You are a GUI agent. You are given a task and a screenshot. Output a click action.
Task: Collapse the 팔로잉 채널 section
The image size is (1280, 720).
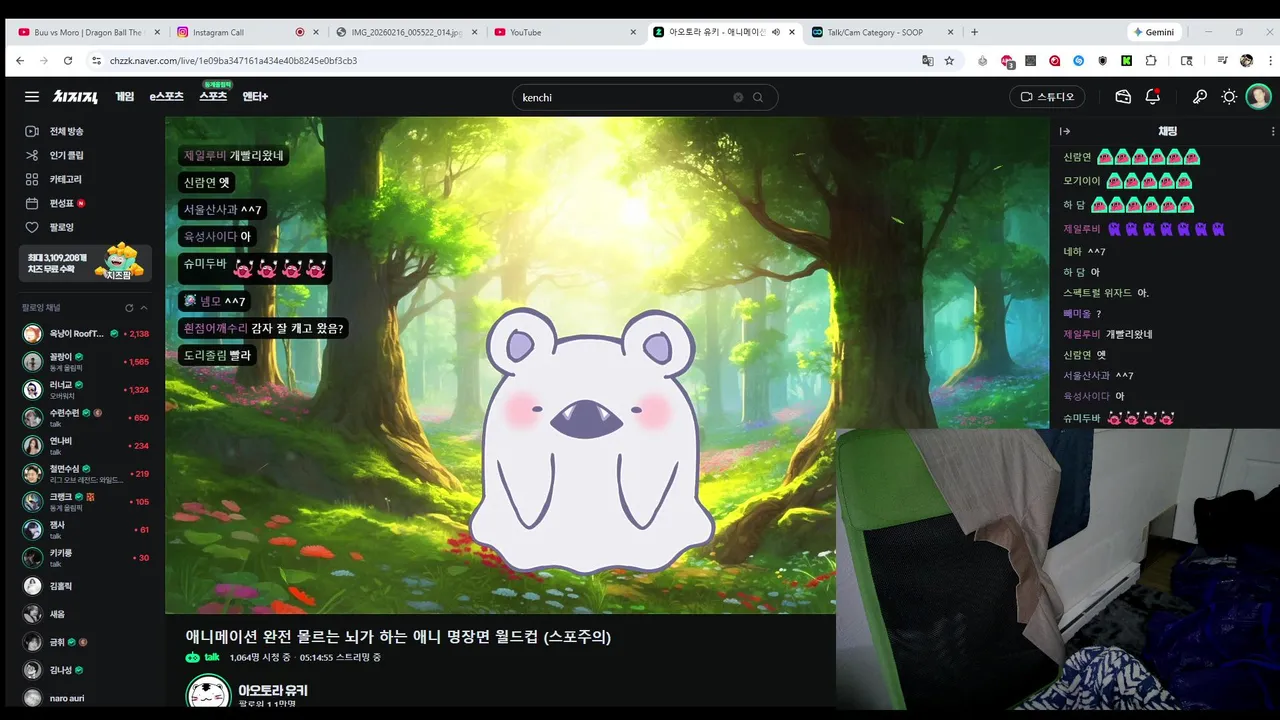(x=144, y=308)
